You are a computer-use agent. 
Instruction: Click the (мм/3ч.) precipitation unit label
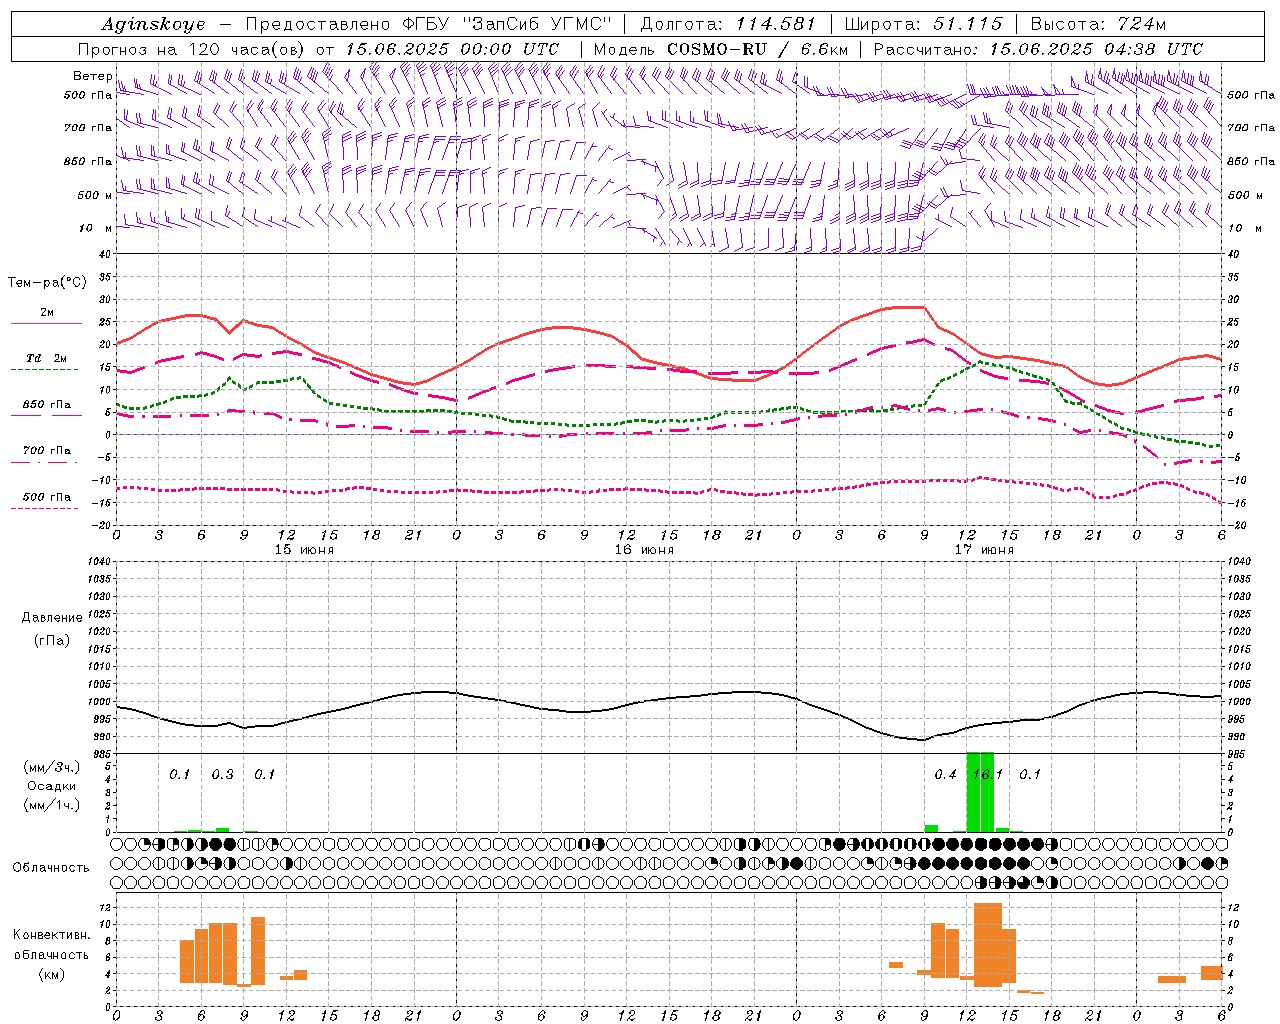coord(52,768)
